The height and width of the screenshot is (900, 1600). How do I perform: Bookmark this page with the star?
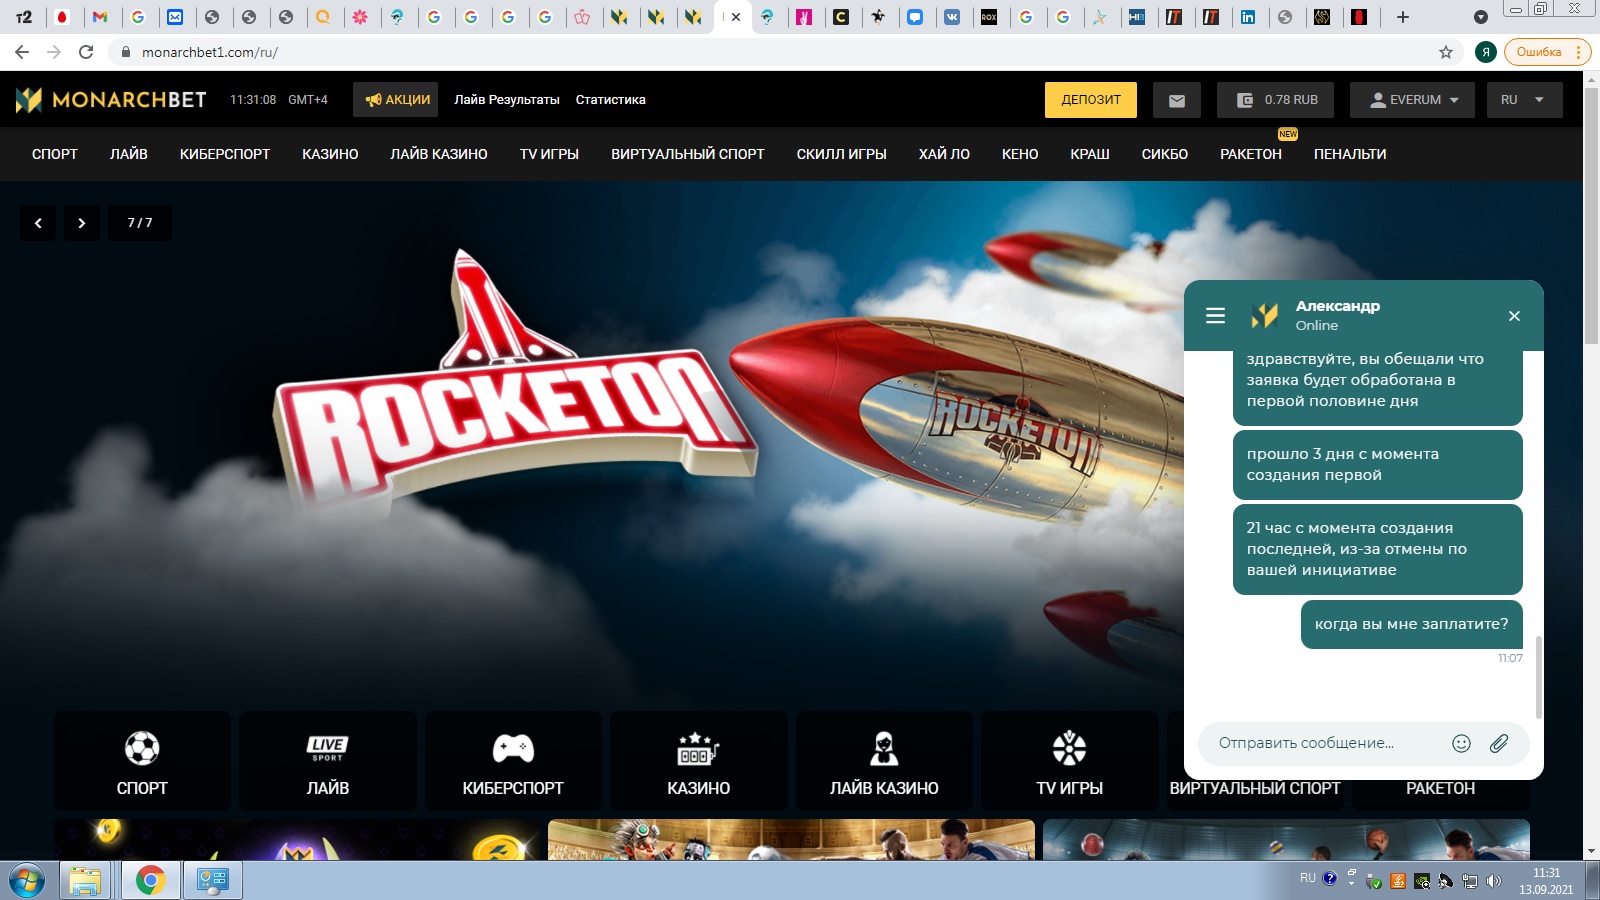[1446, 52]
